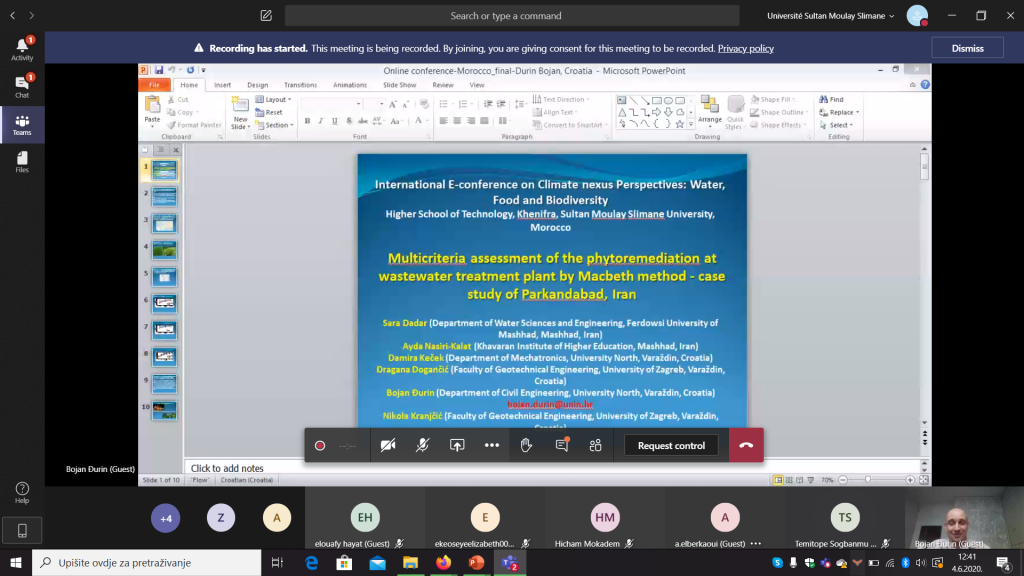Toggle Underline formatting in Font group

click(334, 121)
